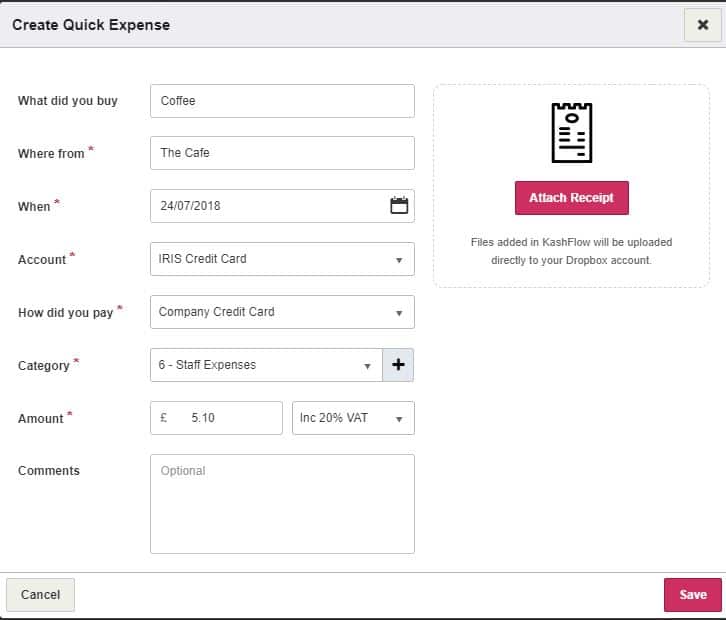Close the Create Quick Expense dialog

click(702, 24)
